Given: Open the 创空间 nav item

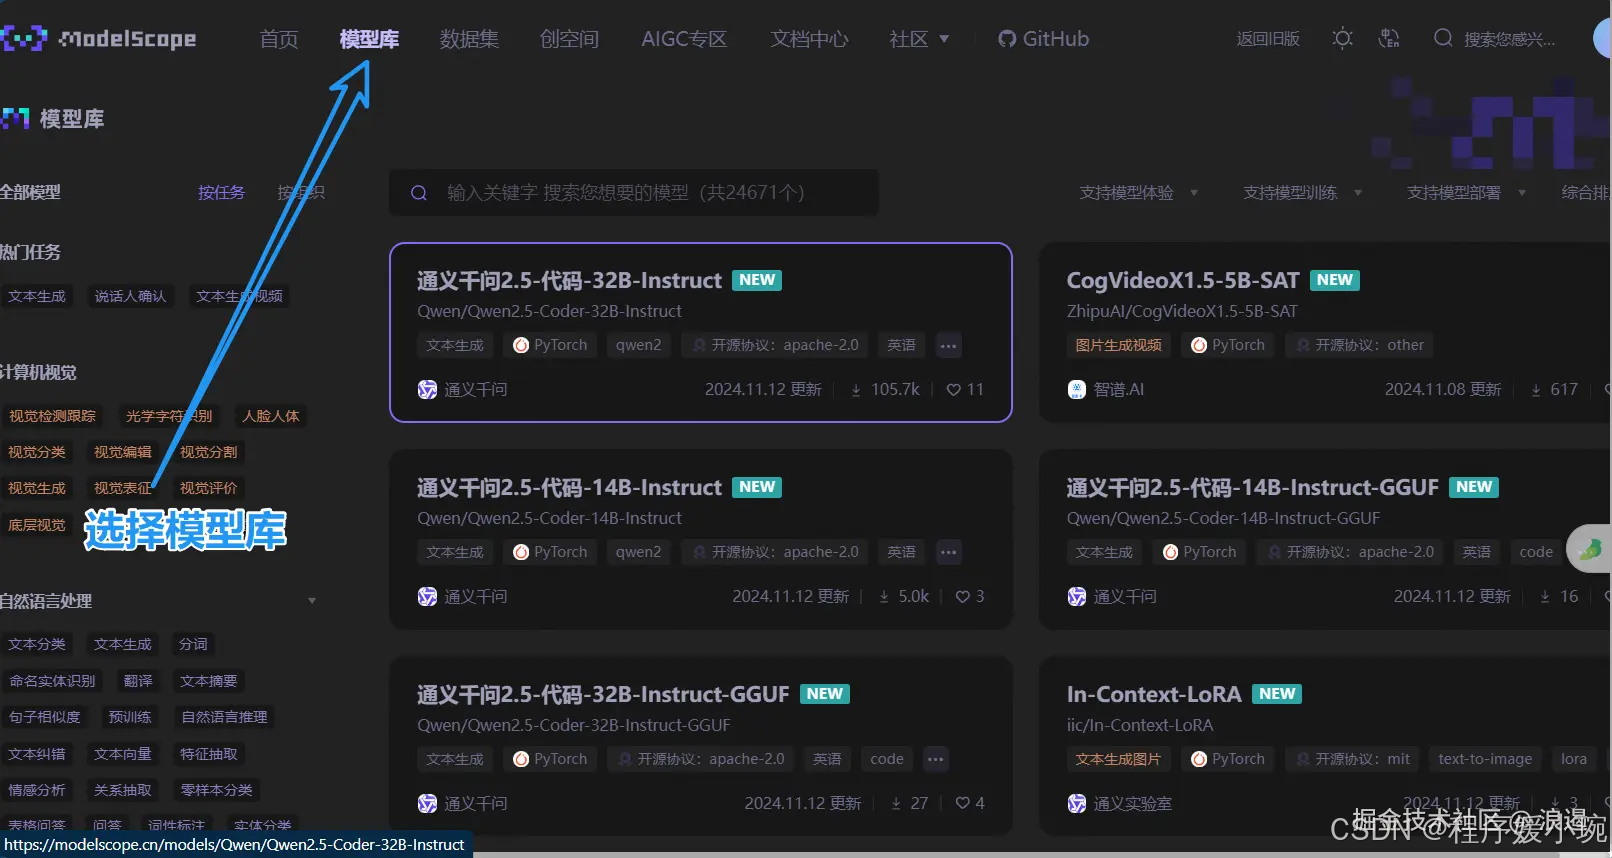Looking at the screenshot, I should click(569, 39).
